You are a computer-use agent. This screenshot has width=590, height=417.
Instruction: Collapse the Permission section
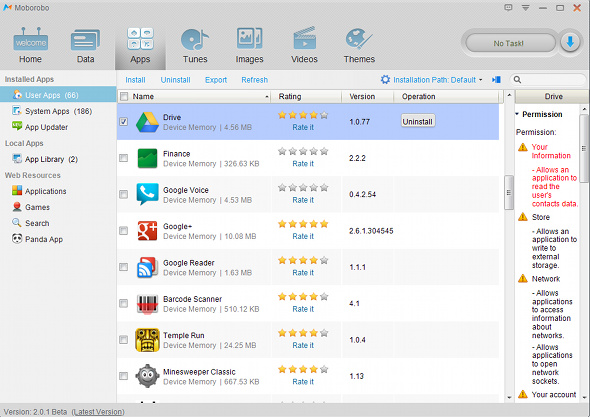click(517, 114)
